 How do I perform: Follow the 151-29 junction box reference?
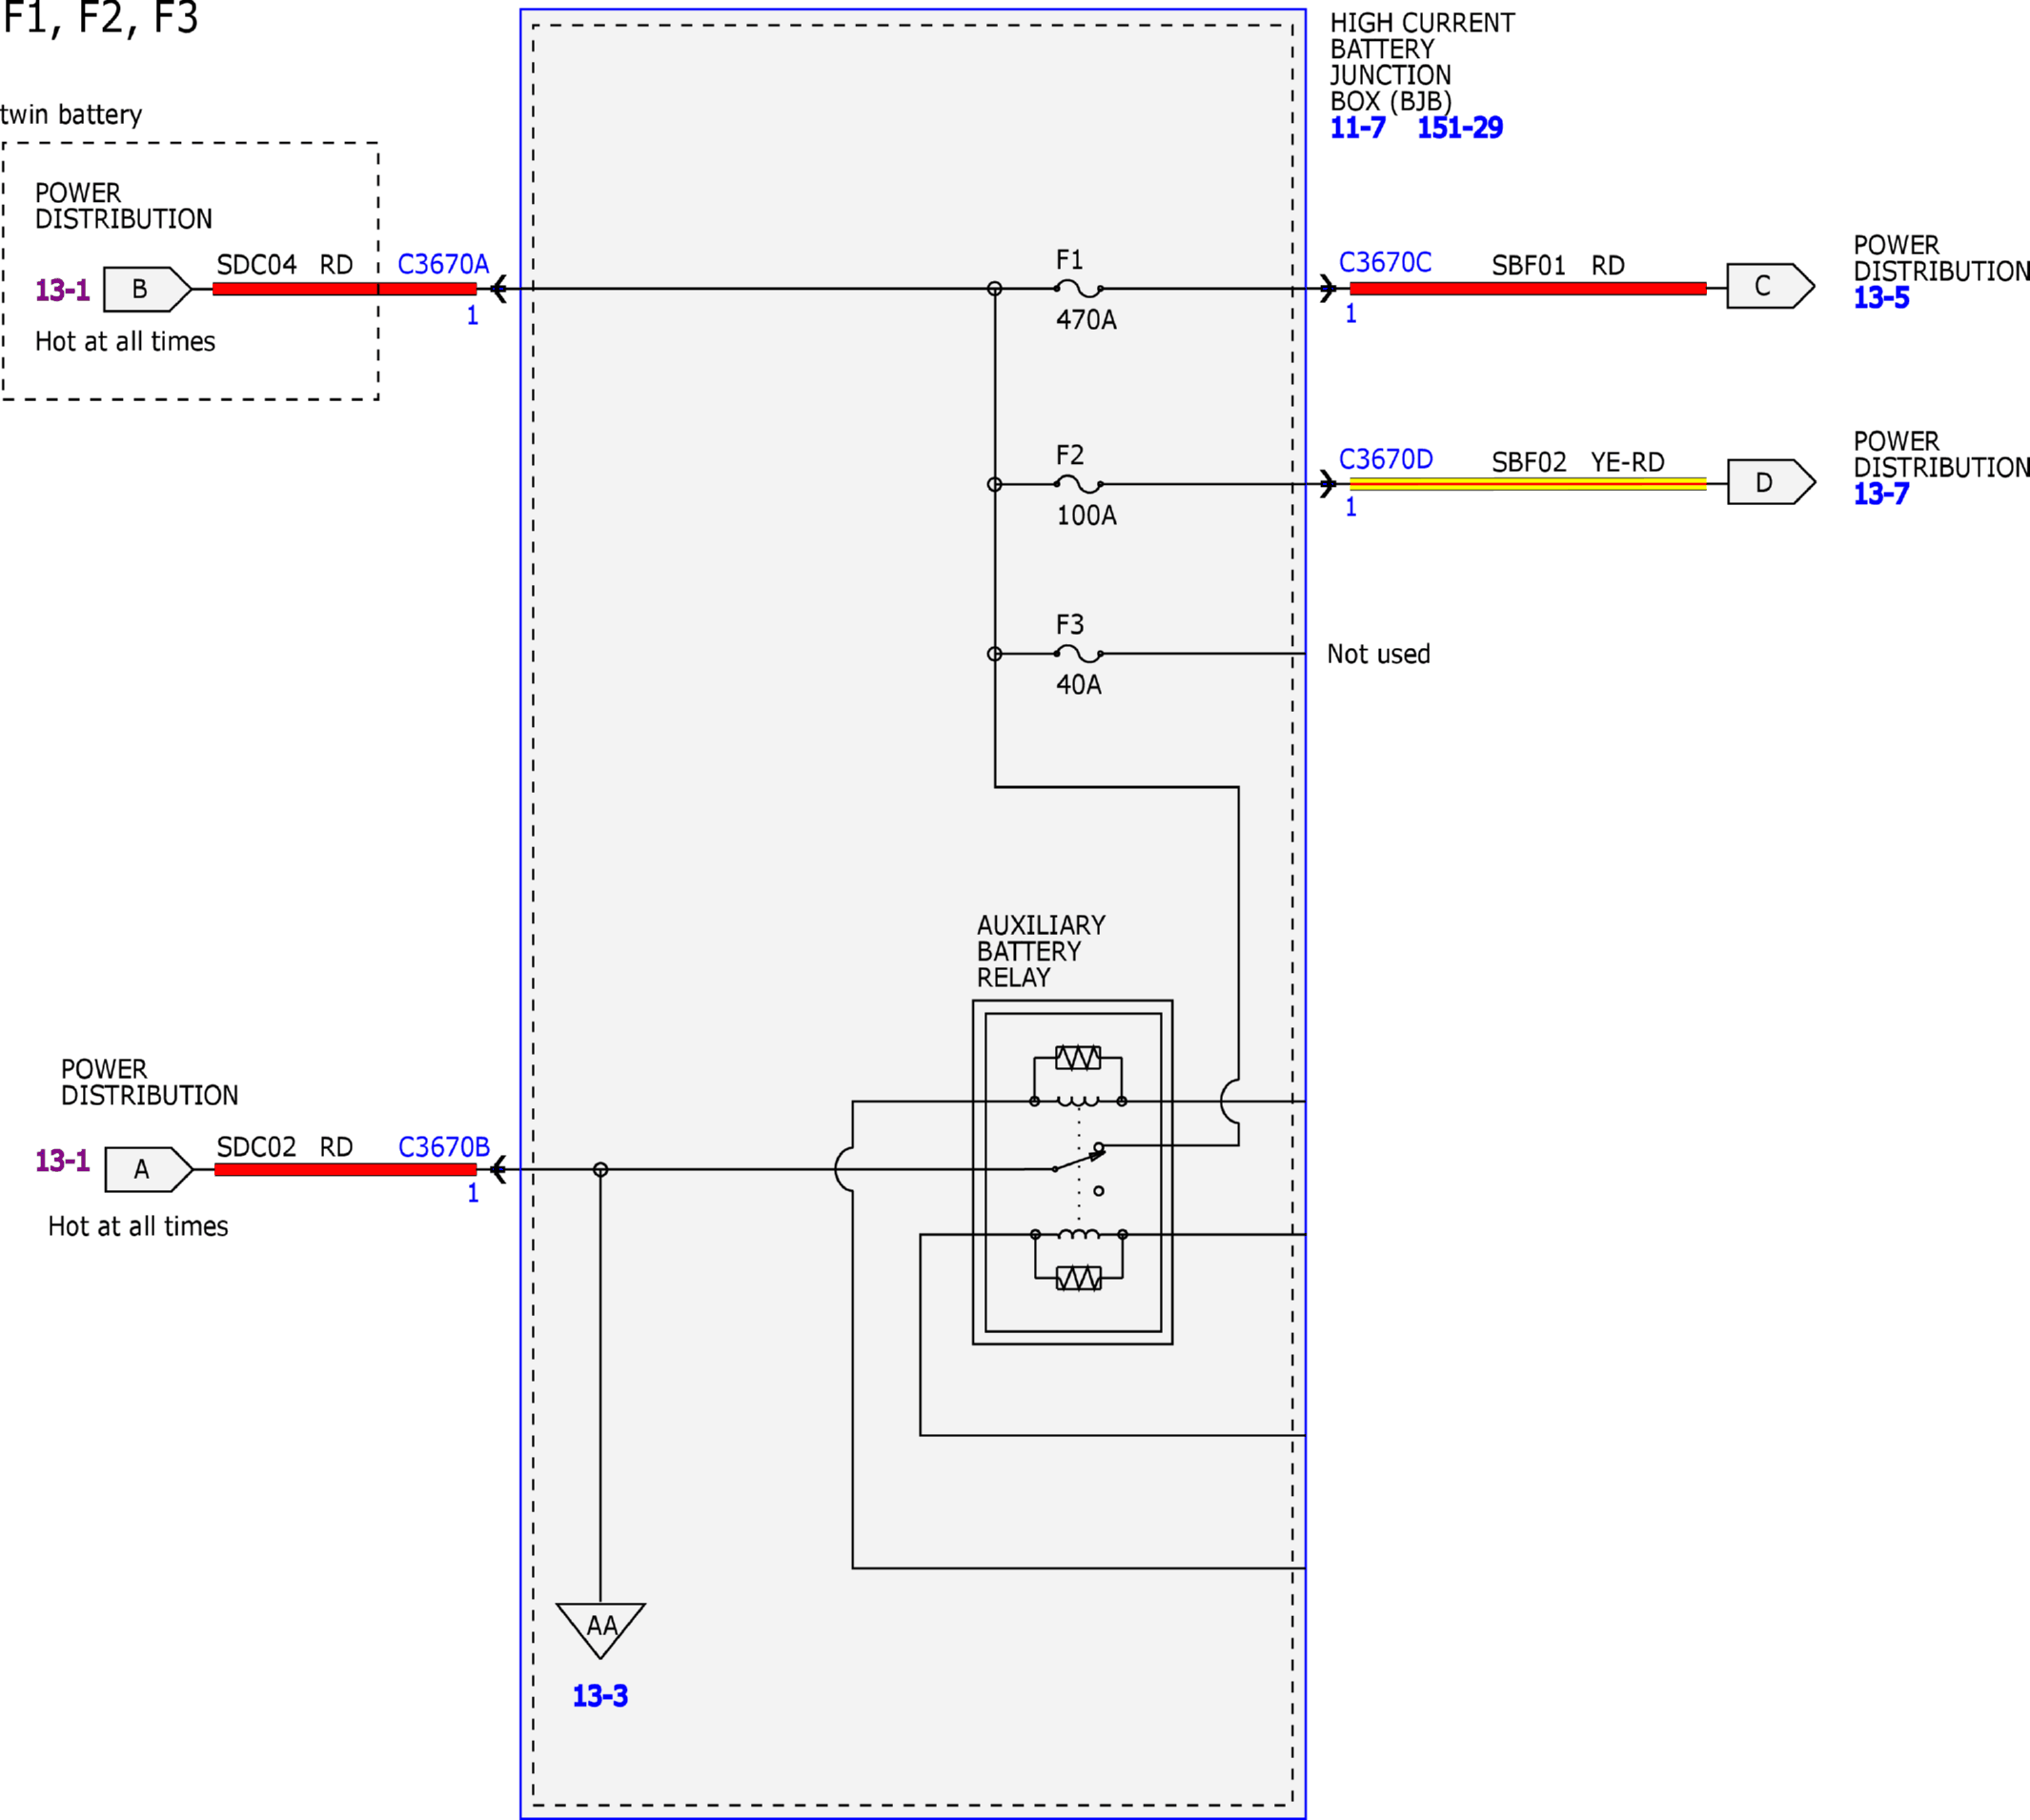point(1459,128)
